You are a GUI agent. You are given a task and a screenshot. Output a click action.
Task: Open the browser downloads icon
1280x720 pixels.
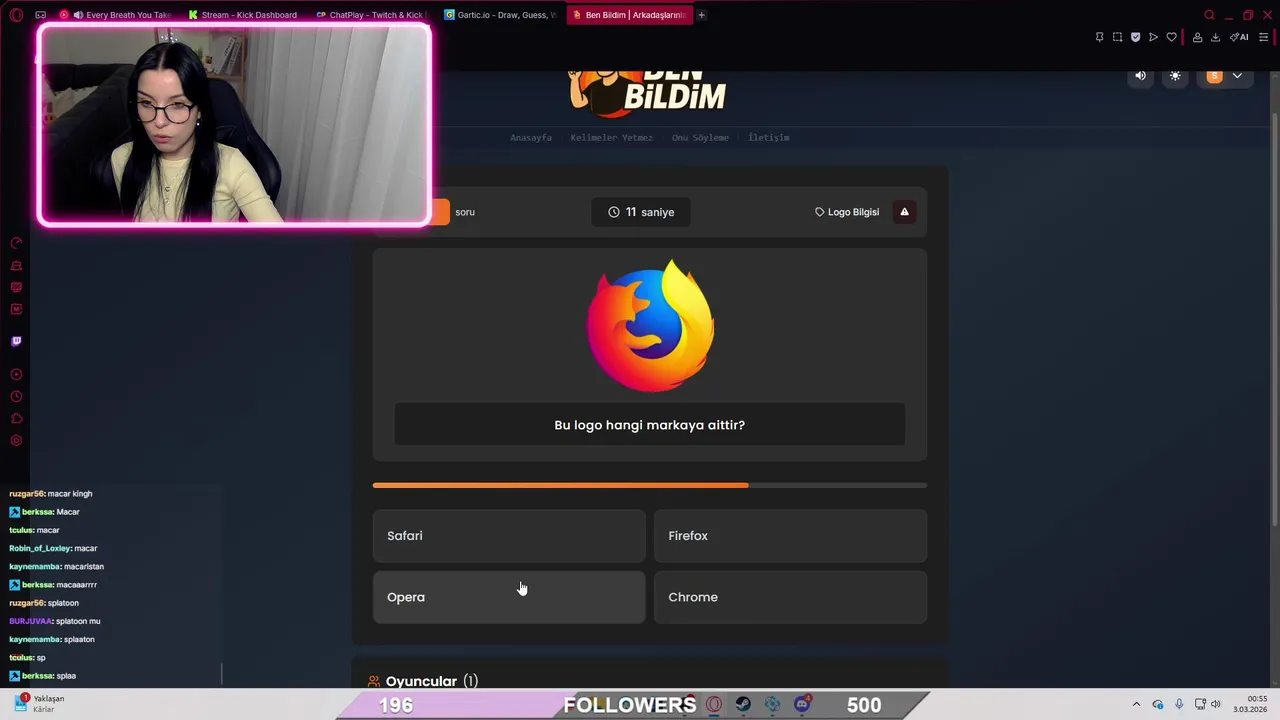[1215, 37]
